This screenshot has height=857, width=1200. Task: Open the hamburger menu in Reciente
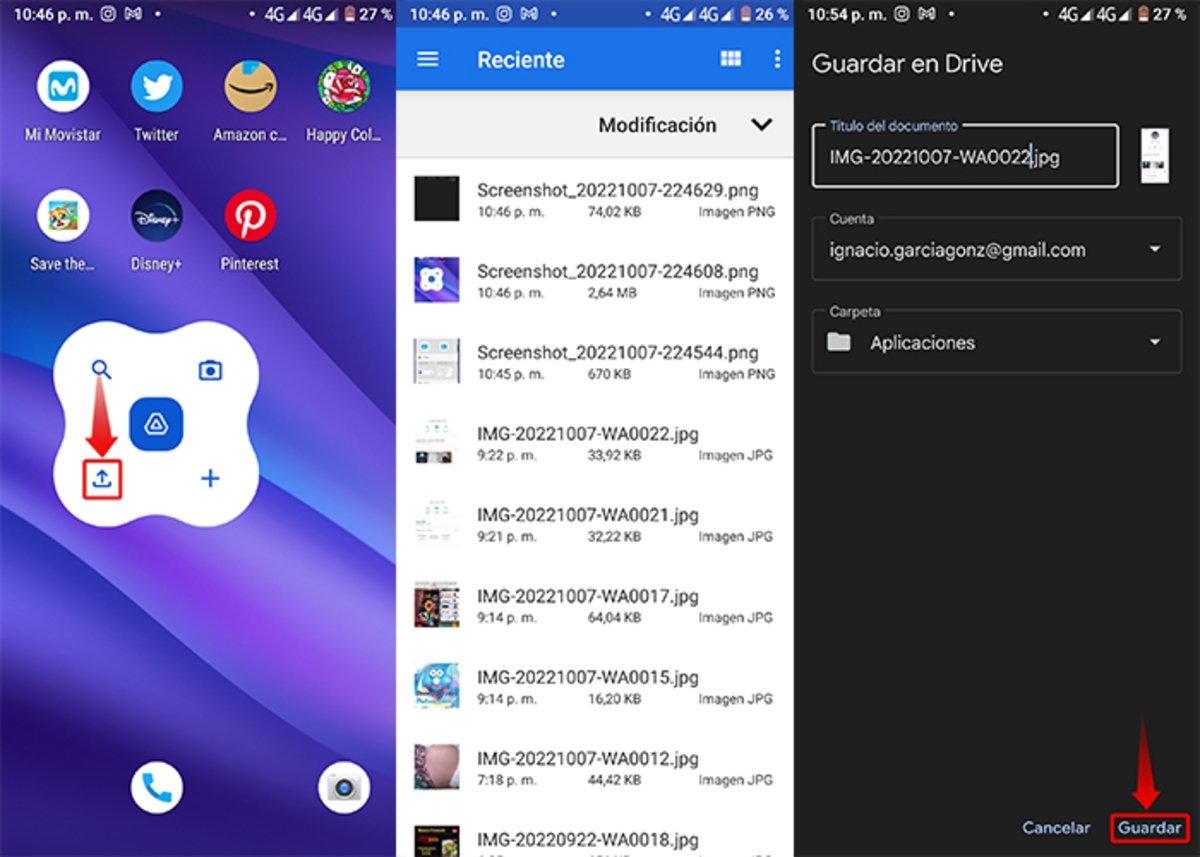click(428, 59)
